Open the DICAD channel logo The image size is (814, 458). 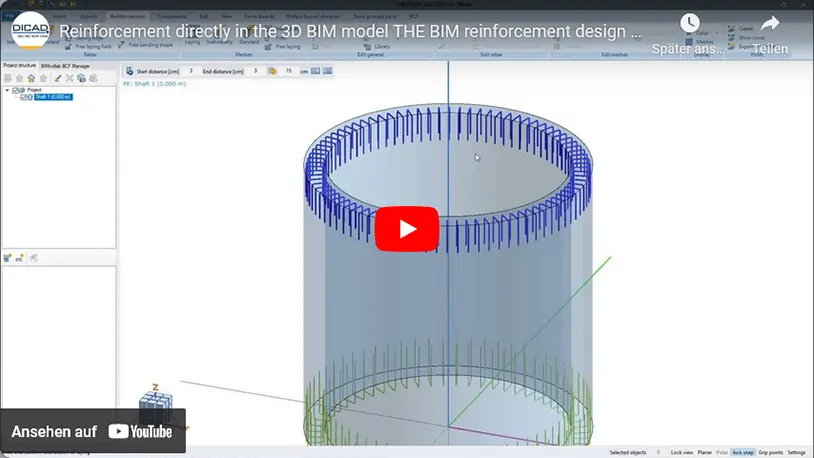[30, 30]
